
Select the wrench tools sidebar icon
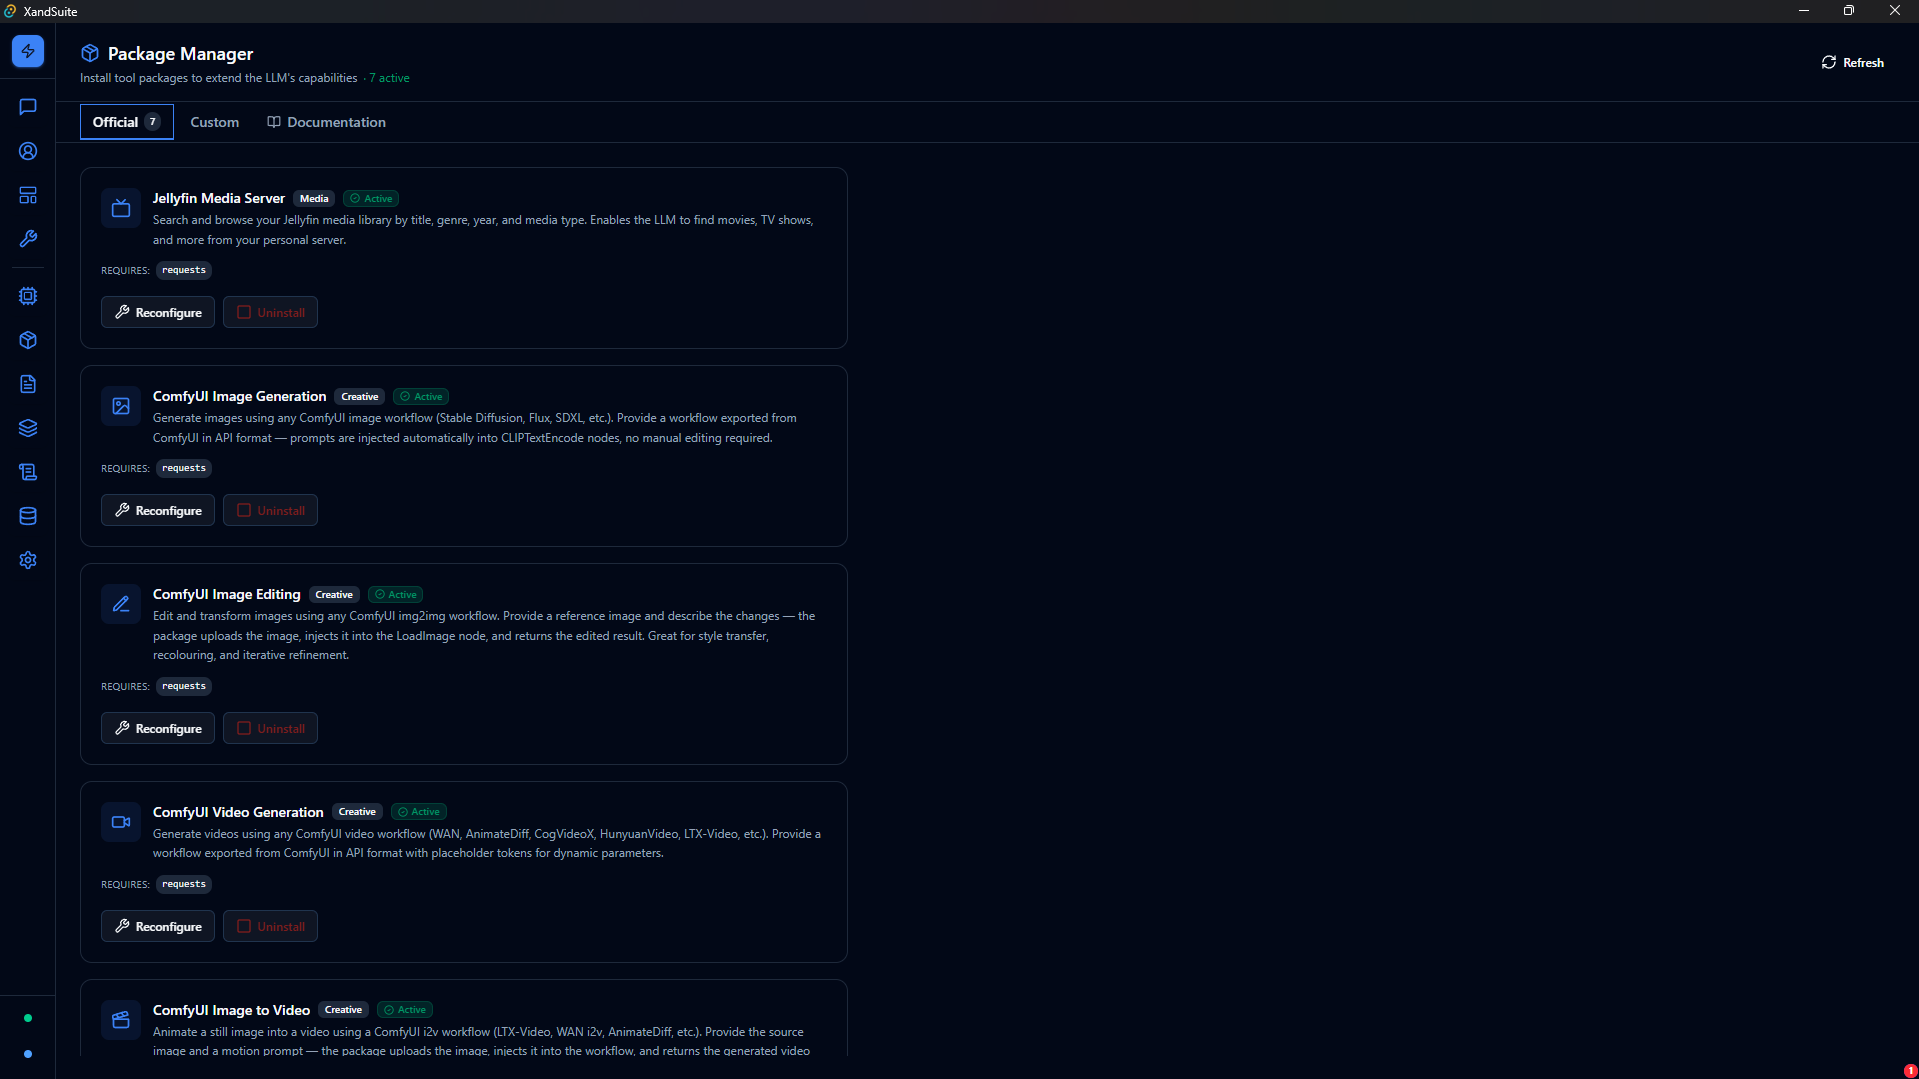click(27, 239)
